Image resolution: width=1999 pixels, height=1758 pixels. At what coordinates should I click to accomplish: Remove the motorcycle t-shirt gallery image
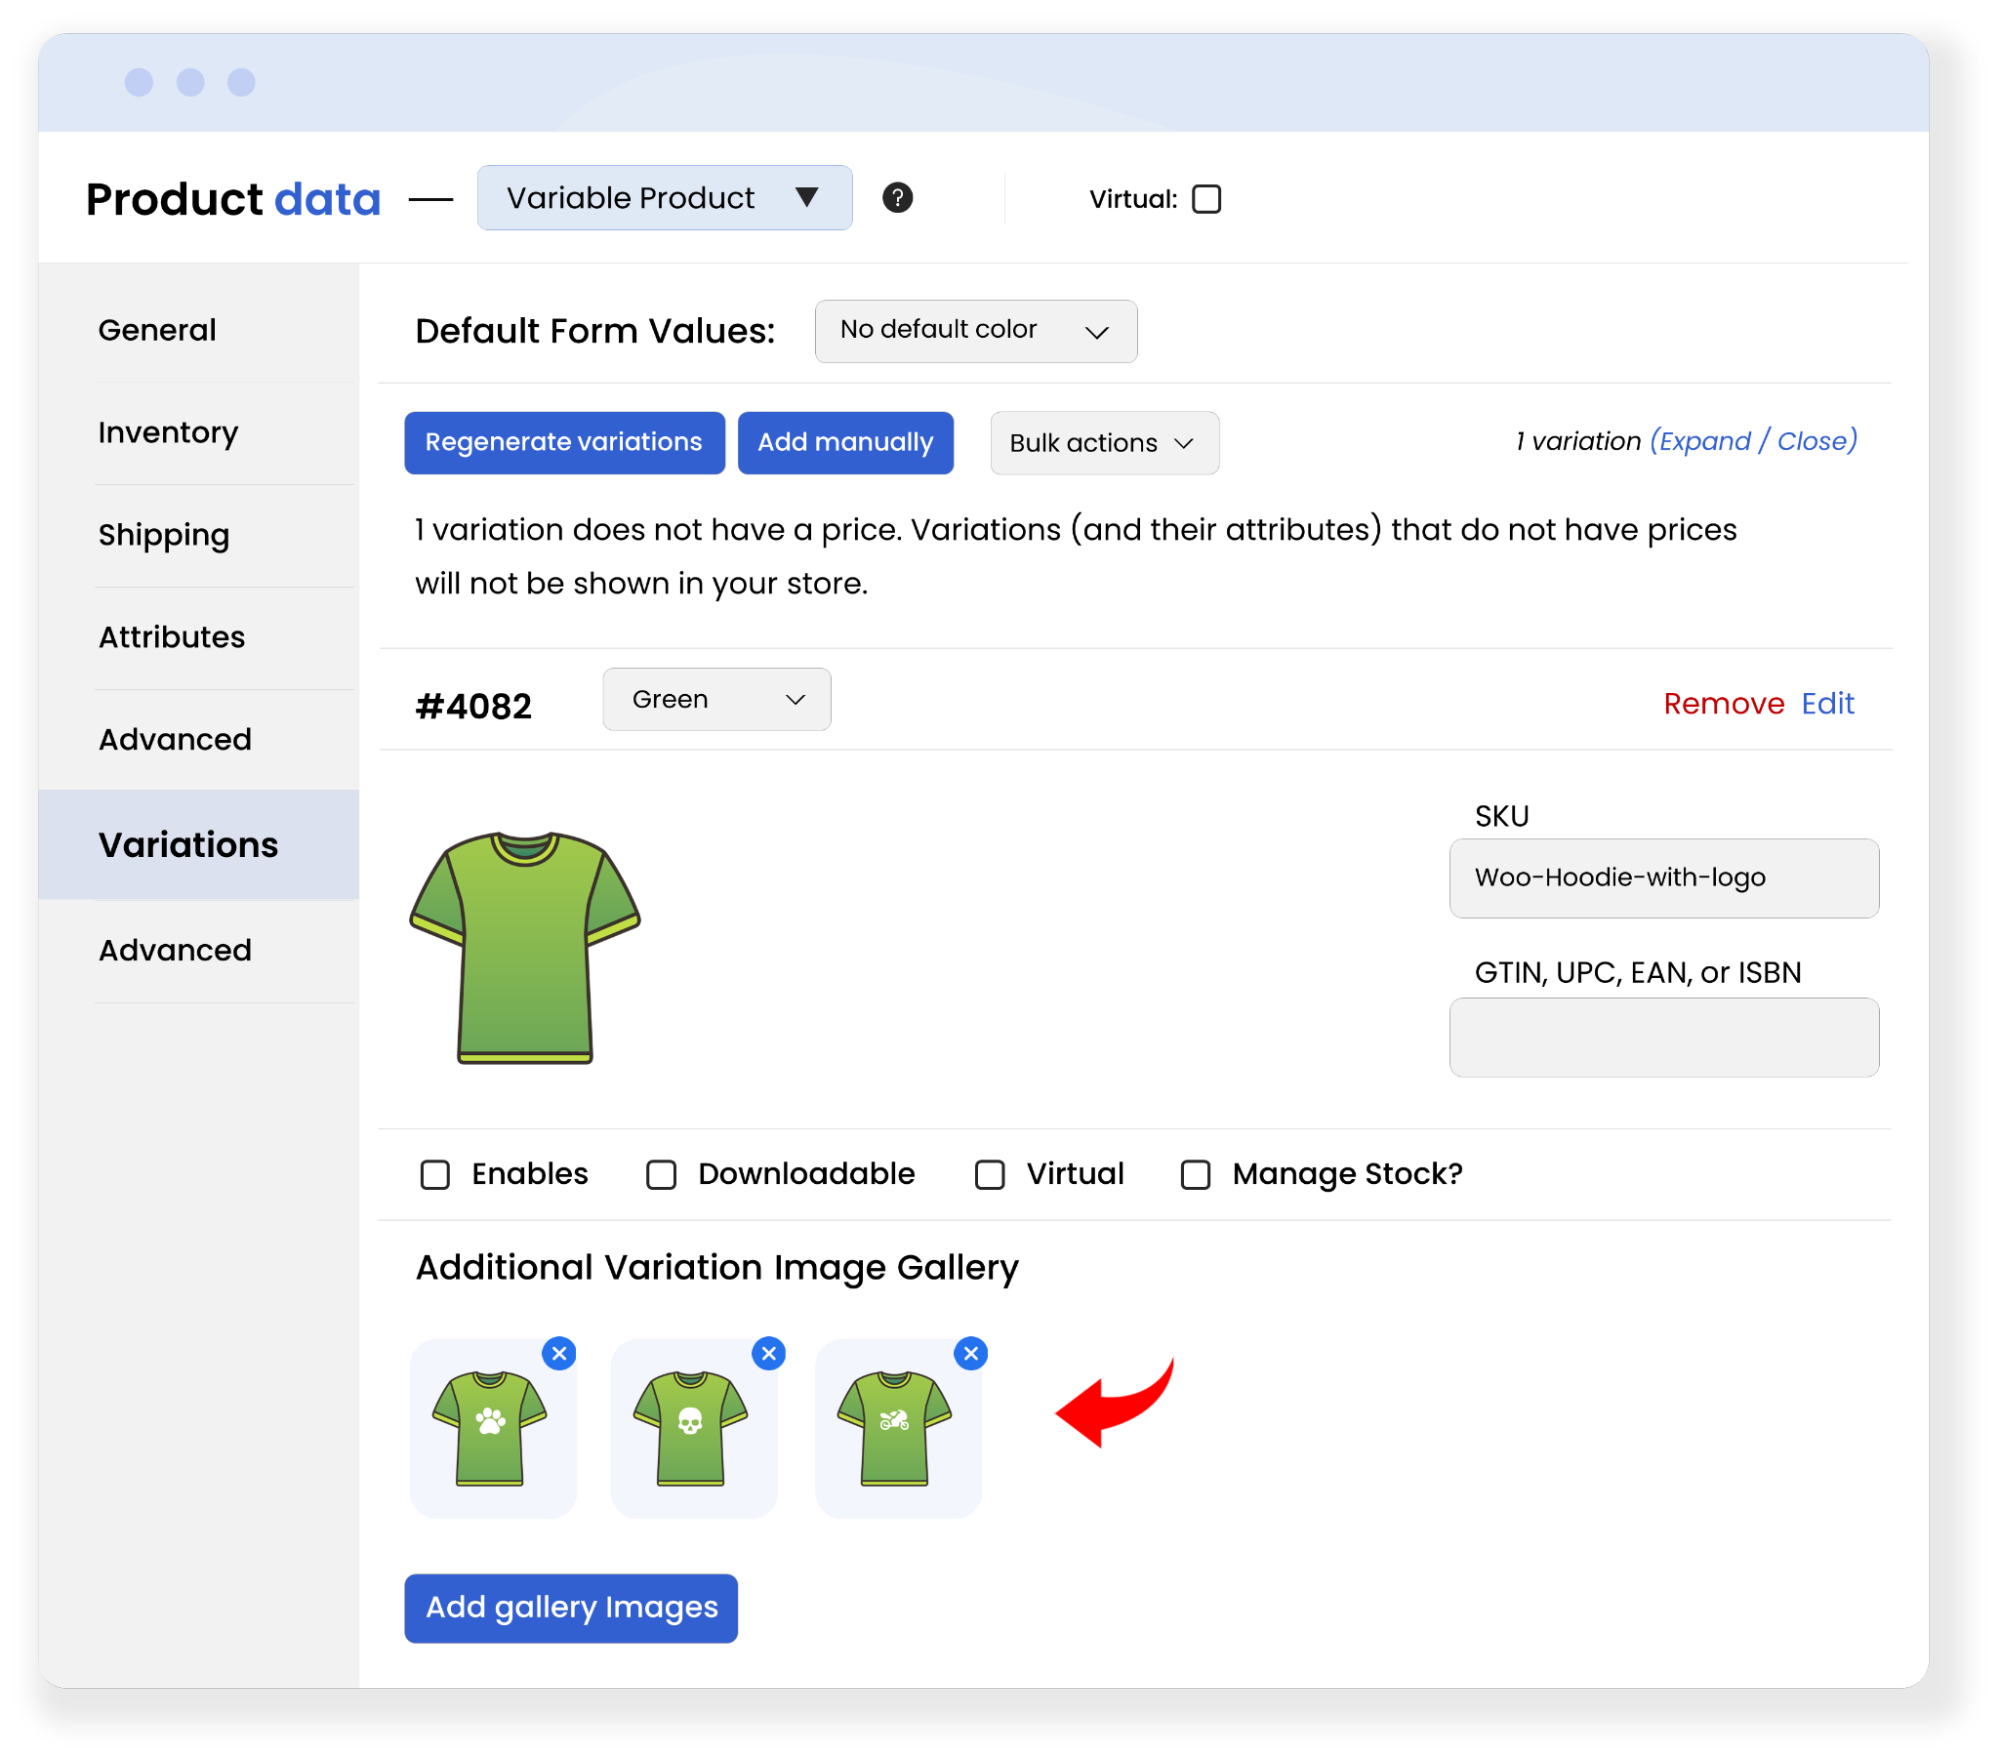970,1353
